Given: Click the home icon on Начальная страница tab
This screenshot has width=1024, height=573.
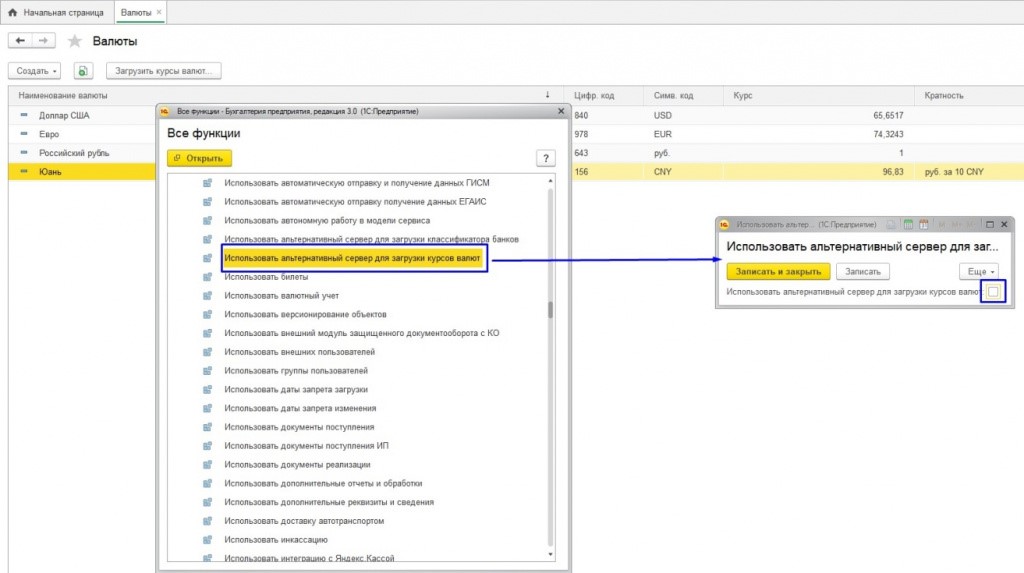Looking at the screenshot, I should pyautogui.click(x=13, y=13).
